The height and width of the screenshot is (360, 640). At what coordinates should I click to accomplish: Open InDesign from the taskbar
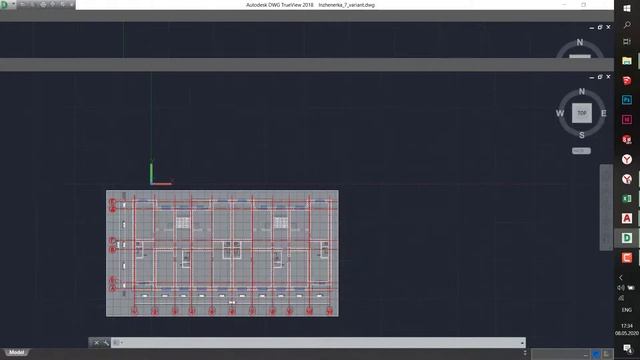pyautogui.click(x=627, y=119)
